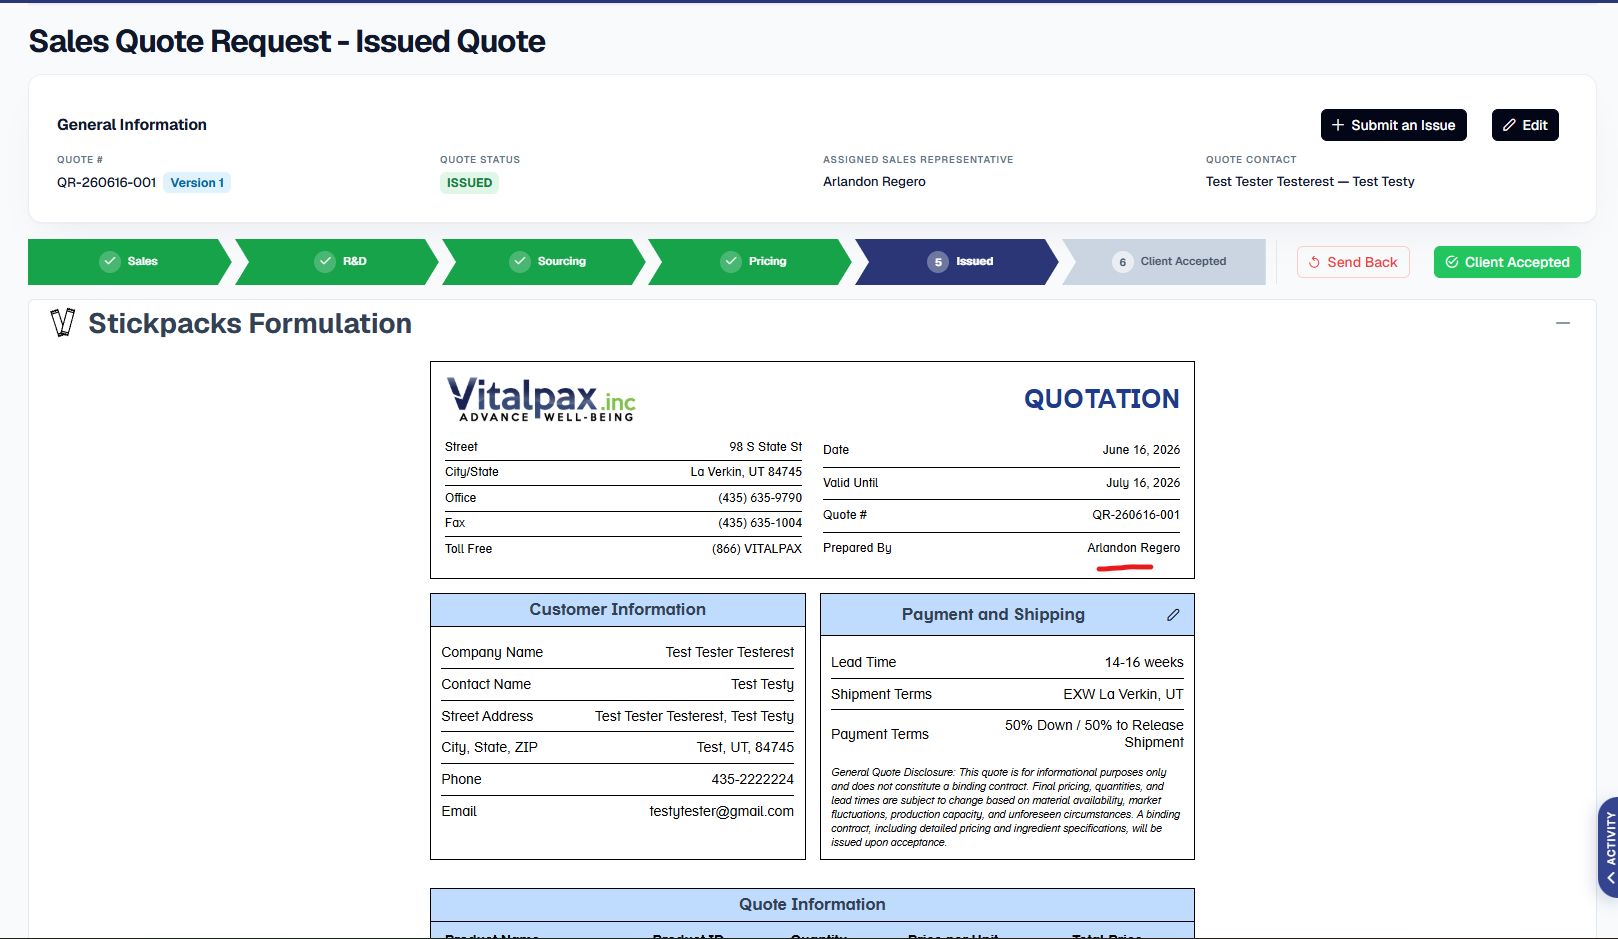Image resolution: width=1618 pixels, height=939 pixels.
Task: Click quote number QR-260616-001 in General Information
Action: 107,183
